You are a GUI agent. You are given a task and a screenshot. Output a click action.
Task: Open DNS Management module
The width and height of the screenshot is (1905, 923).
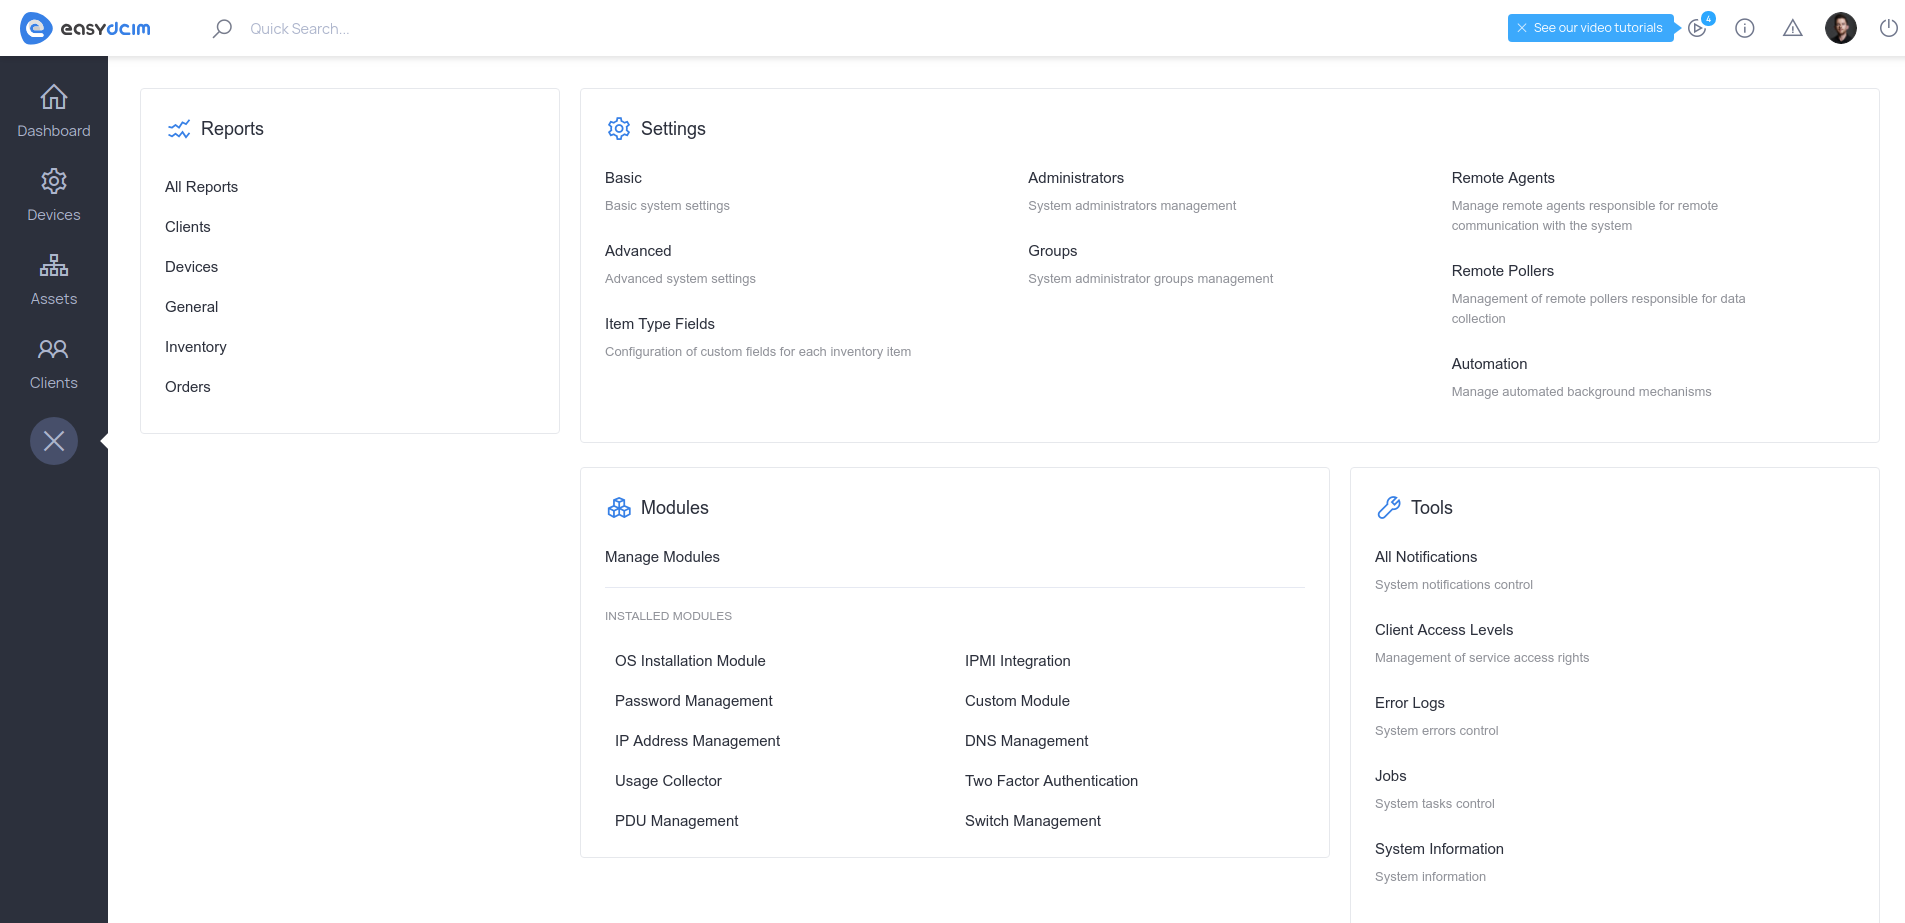pos(1027,741)
